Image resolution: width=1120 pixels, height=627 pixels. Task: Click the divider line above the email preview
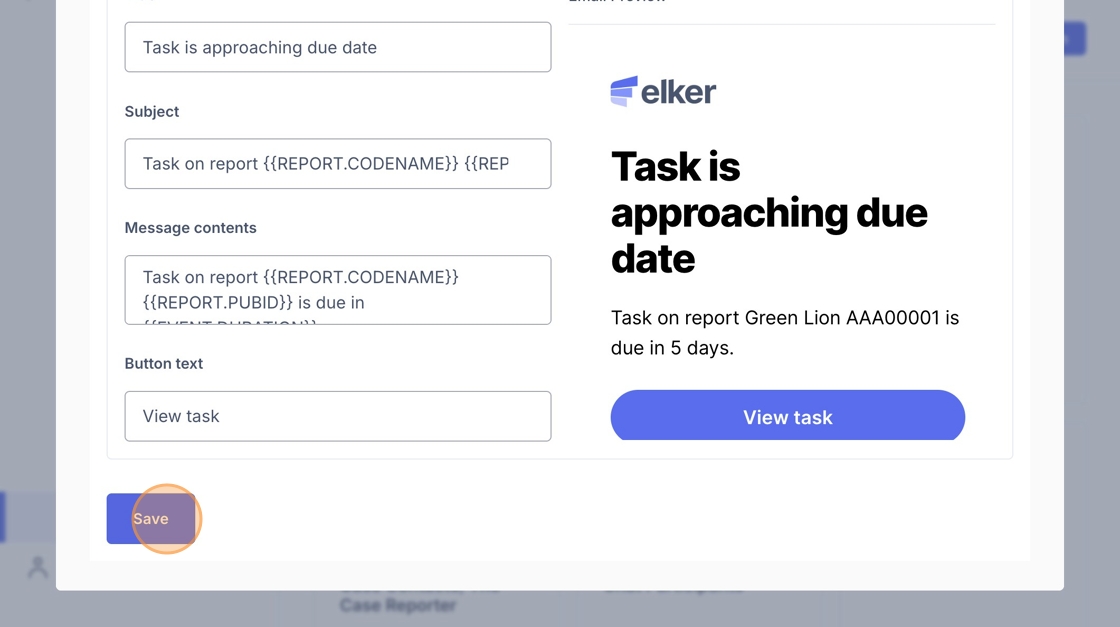point(781,24)
